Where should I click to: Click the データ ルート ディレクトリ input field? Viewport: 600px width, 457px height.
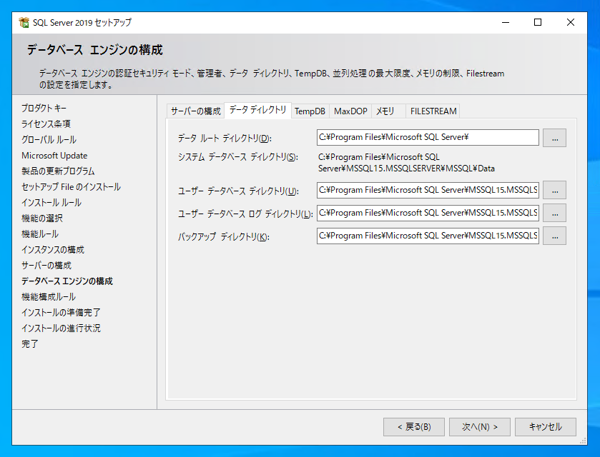[x=428, y=137]
